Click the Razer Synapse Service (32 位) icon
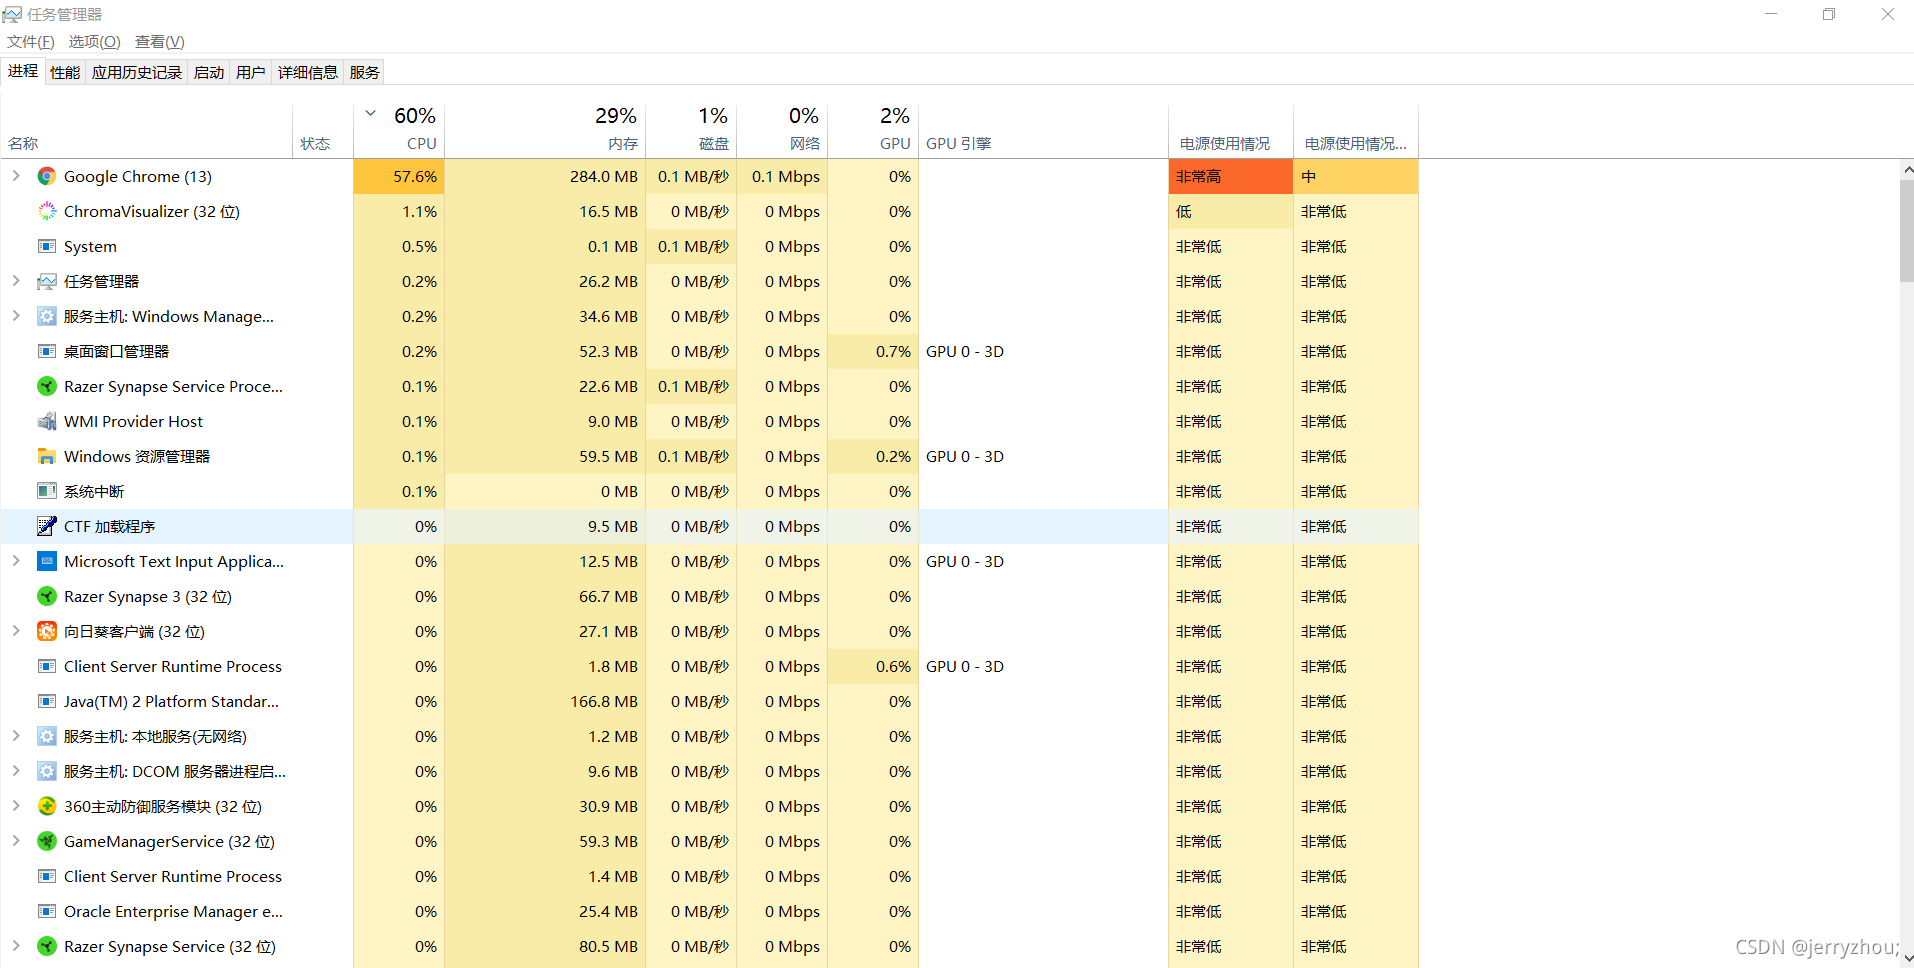The width and height of the screenshot is (1914, 968). click(x=47, y=947)
